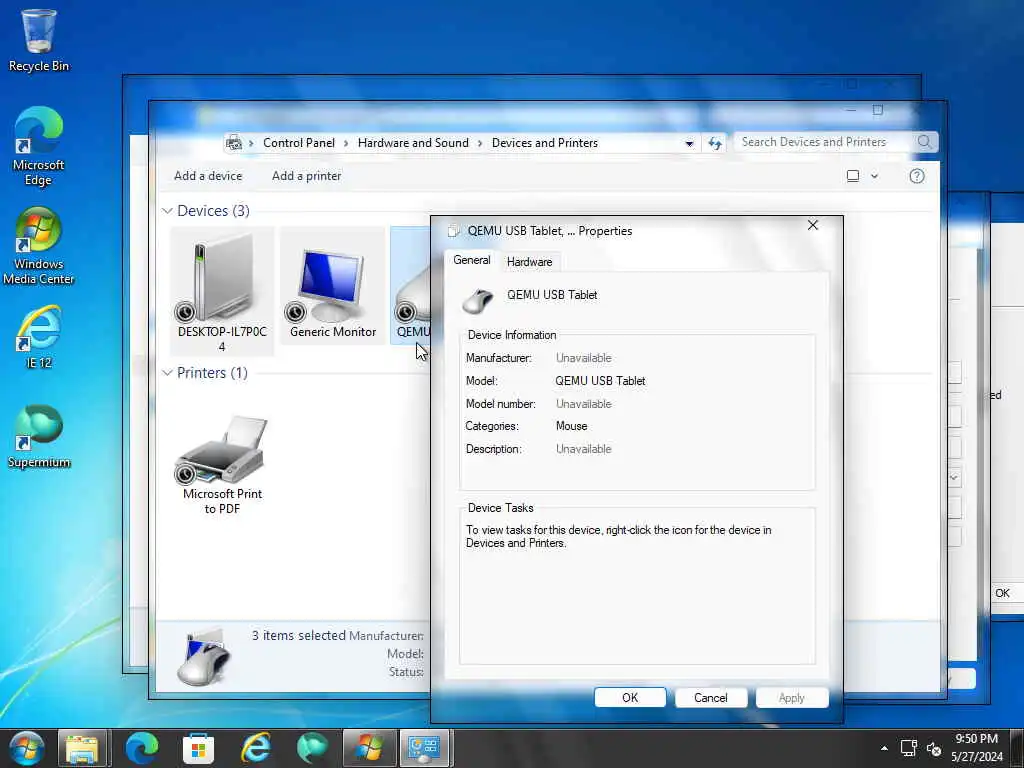Open the Recycle Bin desktop icon
Image resolution: width=1024 pixels, height=768 pixels.
[x=39, y=40]
